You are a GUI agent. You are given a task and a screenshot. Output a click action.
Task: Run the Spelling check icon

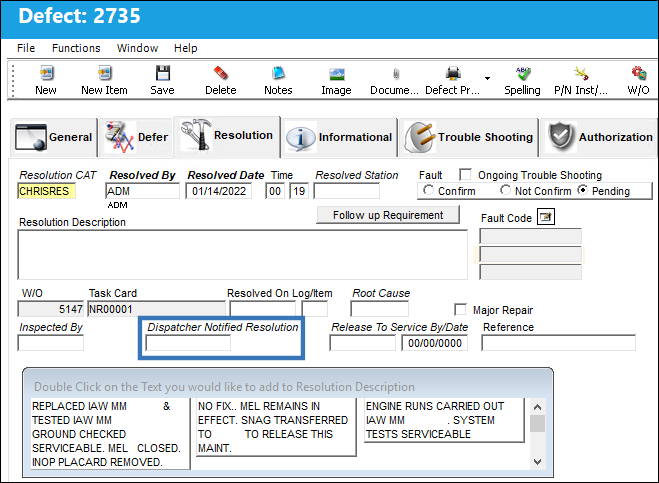(523, 73)
